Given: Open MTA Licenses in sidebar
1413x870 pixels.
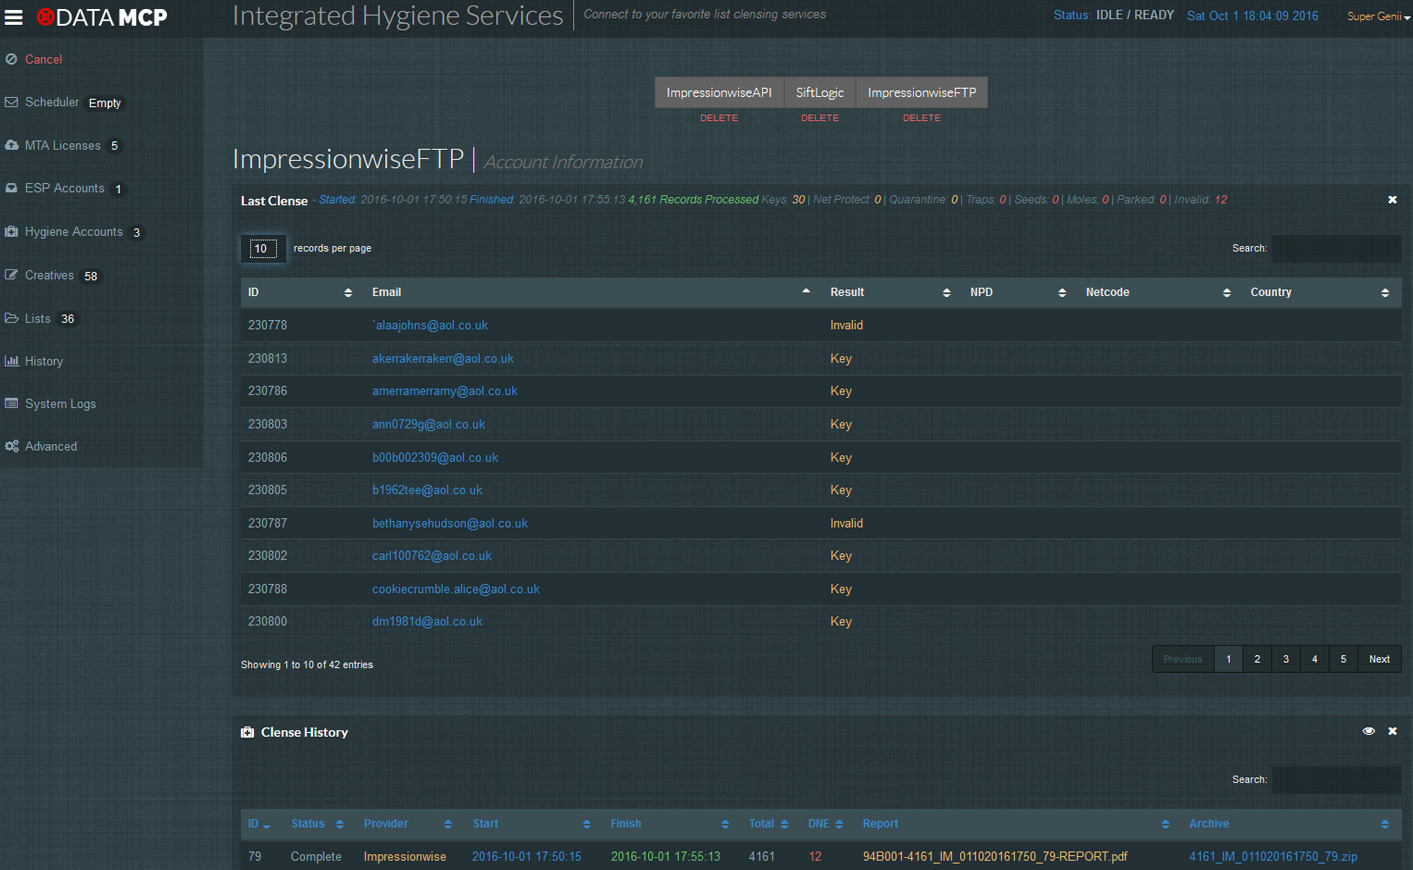Looking at the screenshot, I should pos(63,145).
